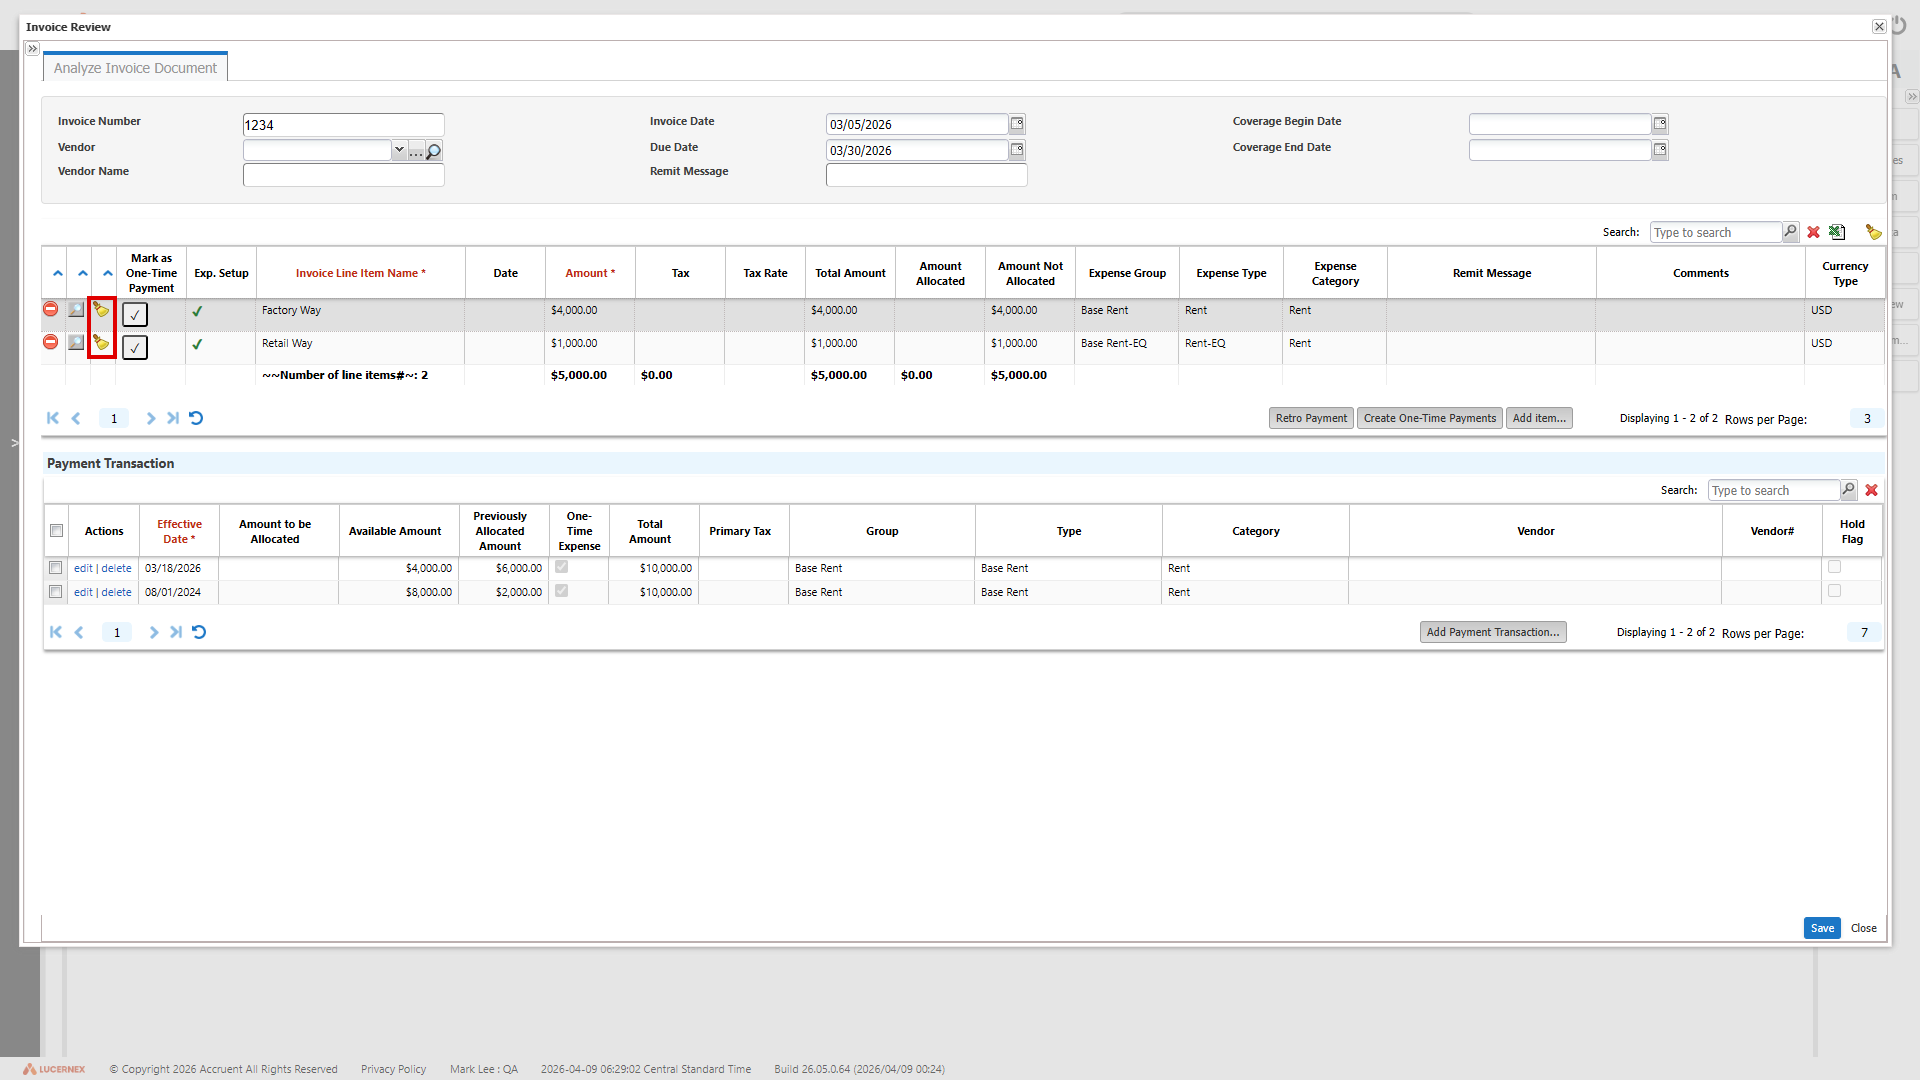Clear the line items search with the red X
1920x1080 pixels.
(x=1813, y=232)
